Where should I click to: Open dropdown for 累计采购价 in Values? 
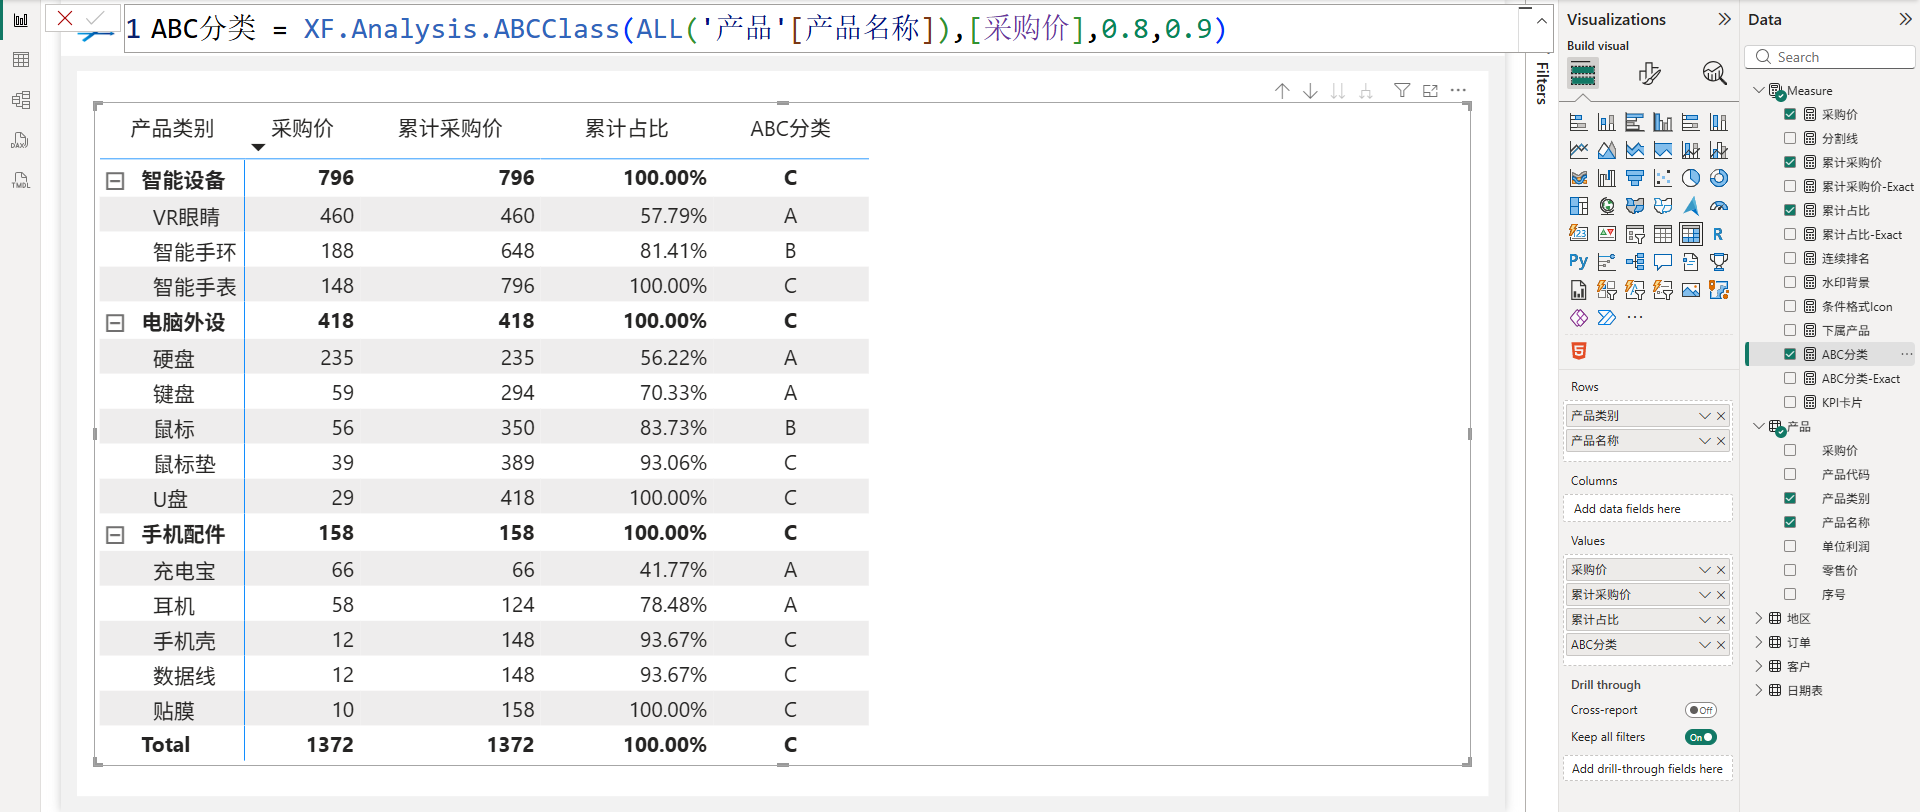tap(1704, 595)
